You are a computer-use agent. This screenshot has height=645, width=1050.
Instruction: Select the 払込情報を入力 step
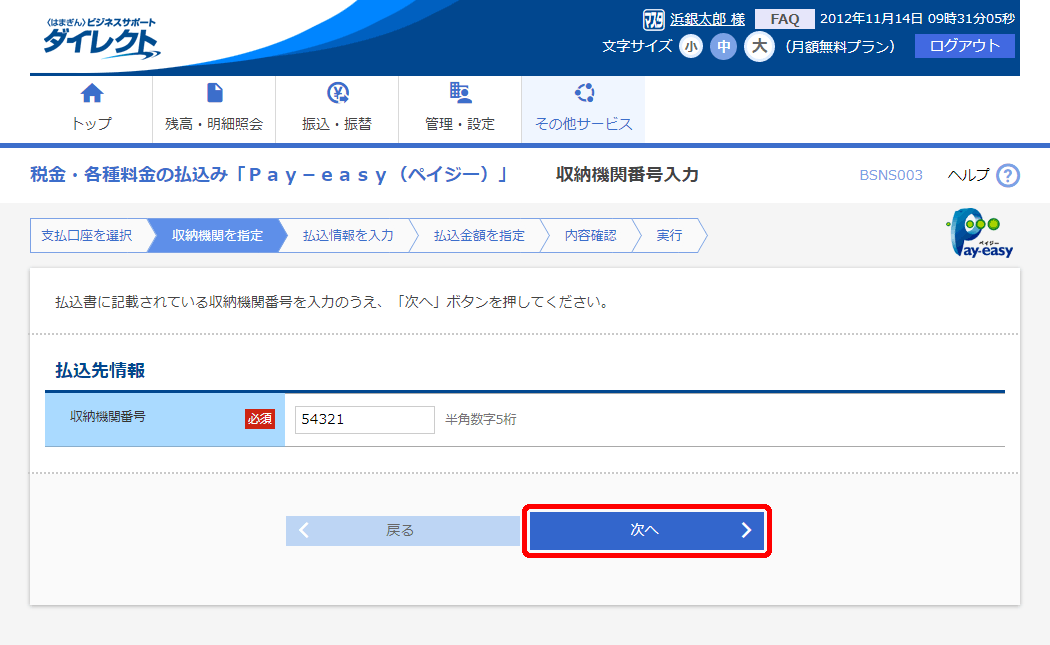click(348, 236)
